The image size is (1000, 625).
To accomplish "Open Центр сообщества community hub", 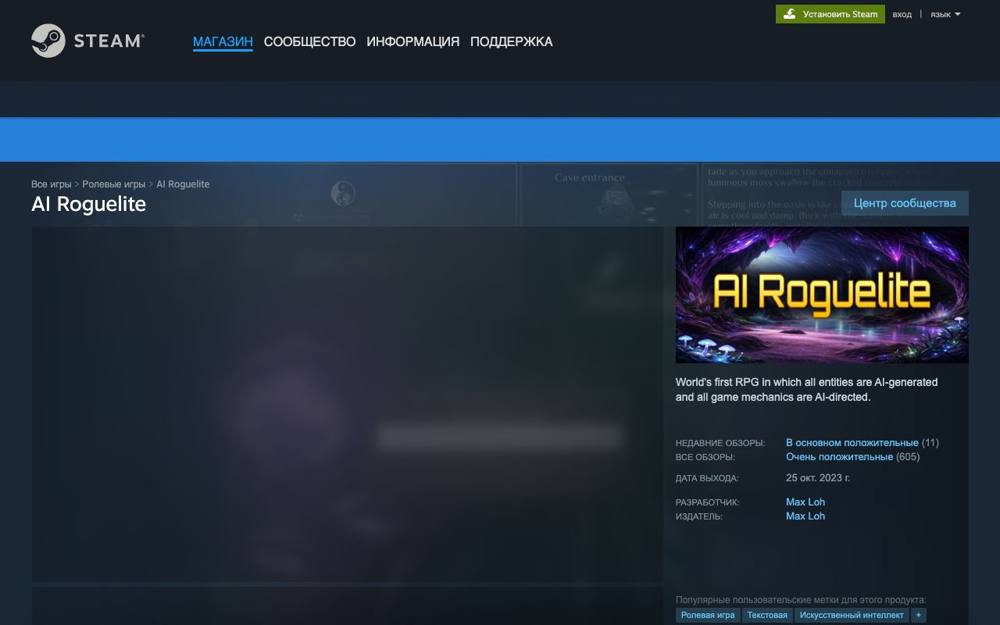I will click(904, 203).
